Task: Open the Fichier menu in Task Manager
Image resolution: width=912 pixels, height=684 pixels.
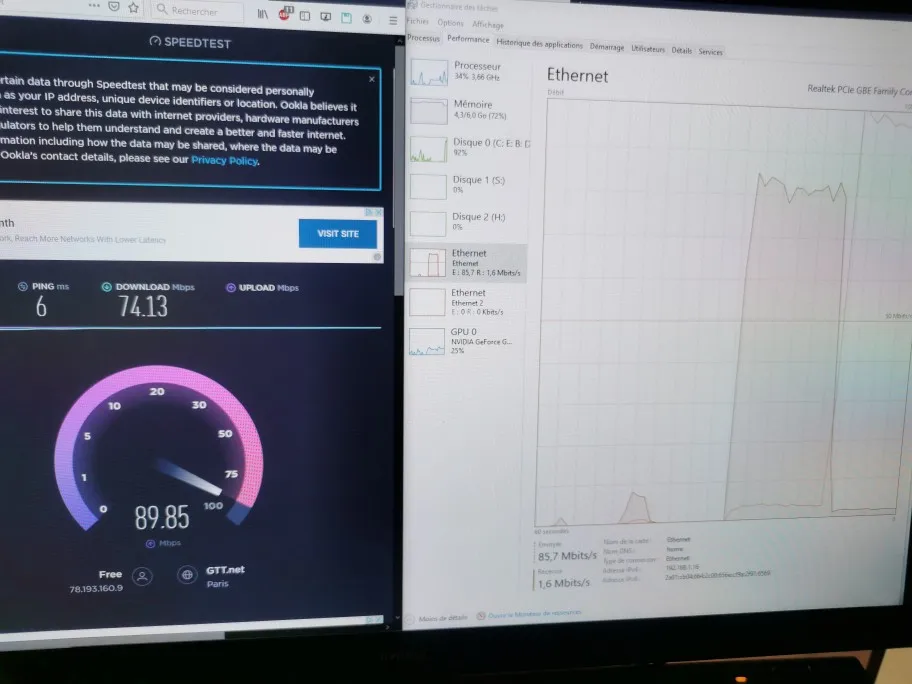Action: [x=417, y=22]
